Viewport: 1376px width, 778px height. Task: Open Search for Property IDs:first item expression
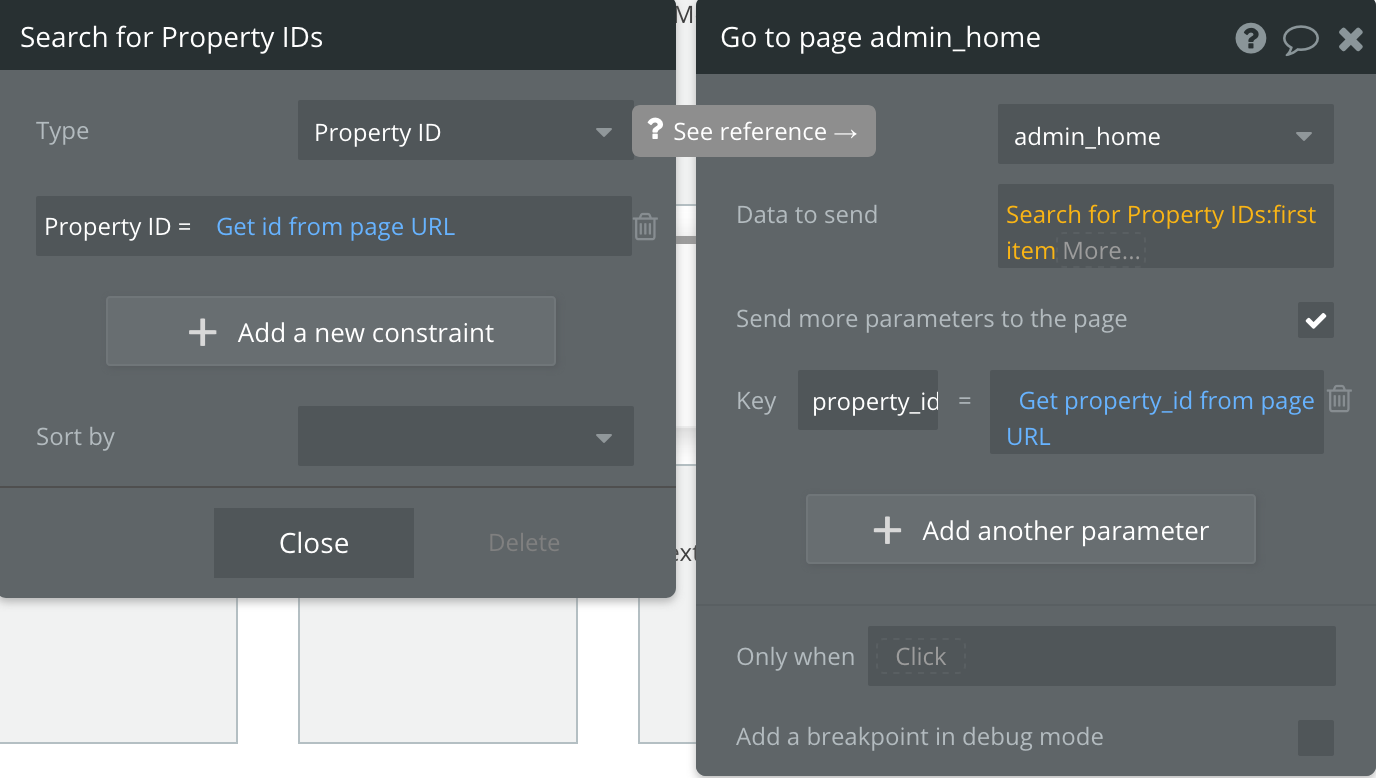1160,215
